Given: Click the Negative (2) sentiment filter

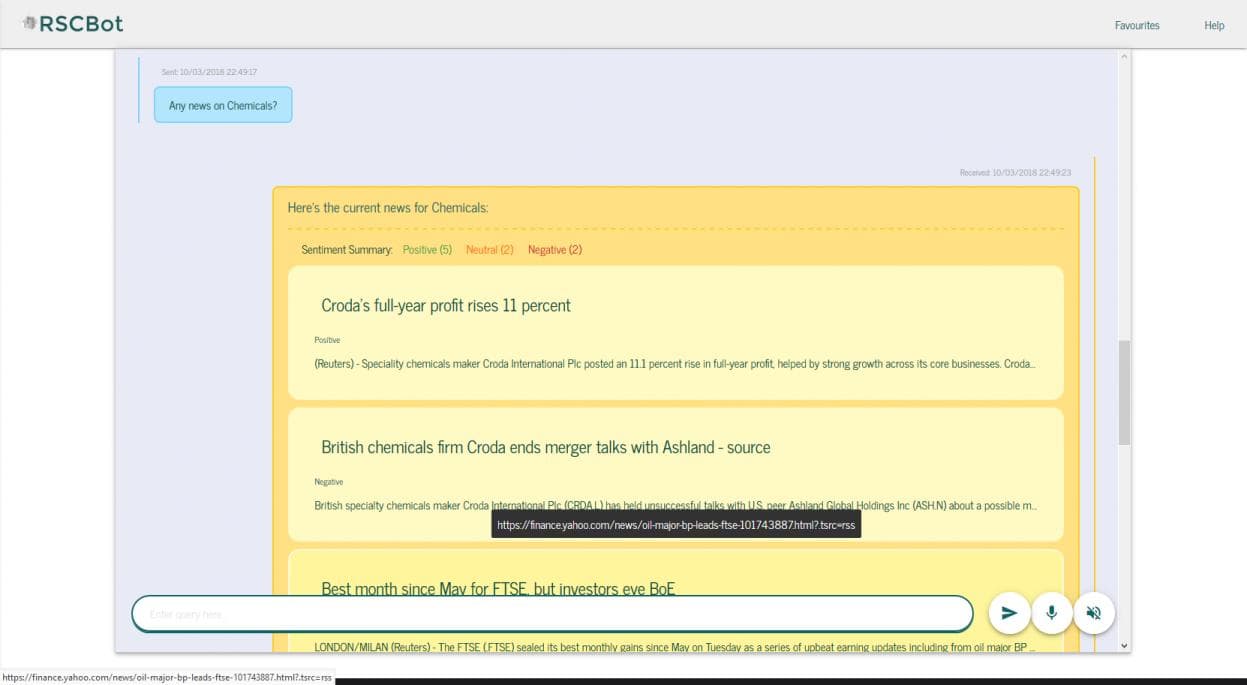Looking at the screenshot, I should click(555, 250).
